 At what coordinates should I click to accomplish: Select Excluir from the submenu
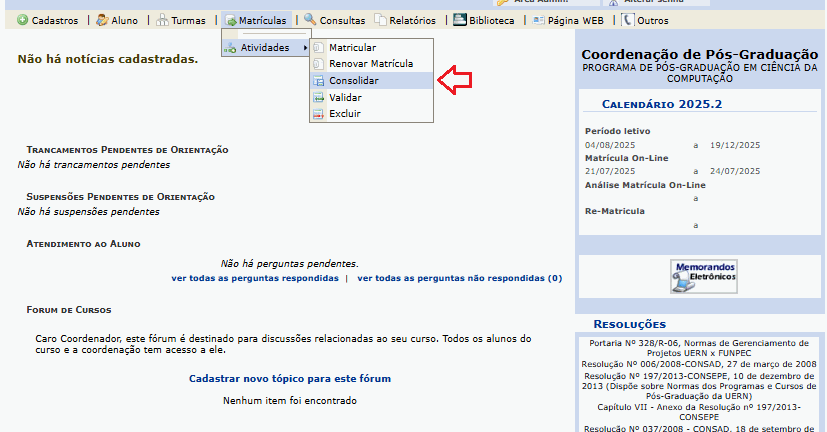[344, 114]
